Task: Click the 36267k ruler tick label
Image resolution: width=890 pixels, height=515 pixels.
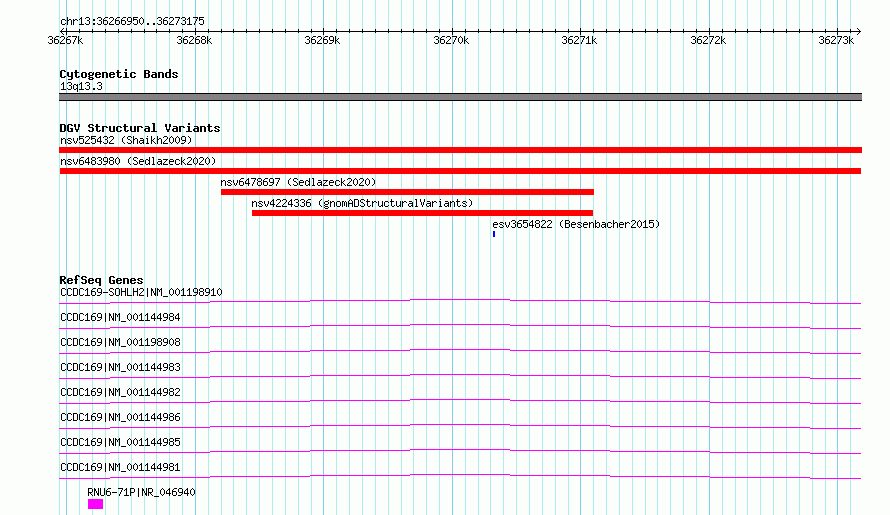Action: pos(65,40)
